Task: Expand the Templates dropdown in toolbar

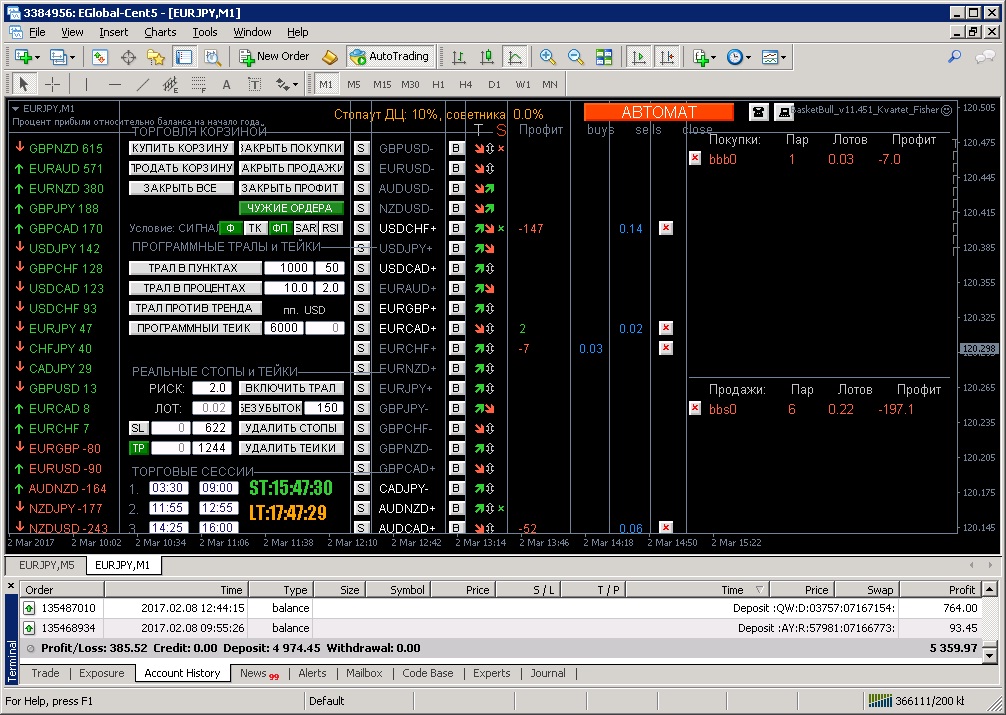Action: 784,57
